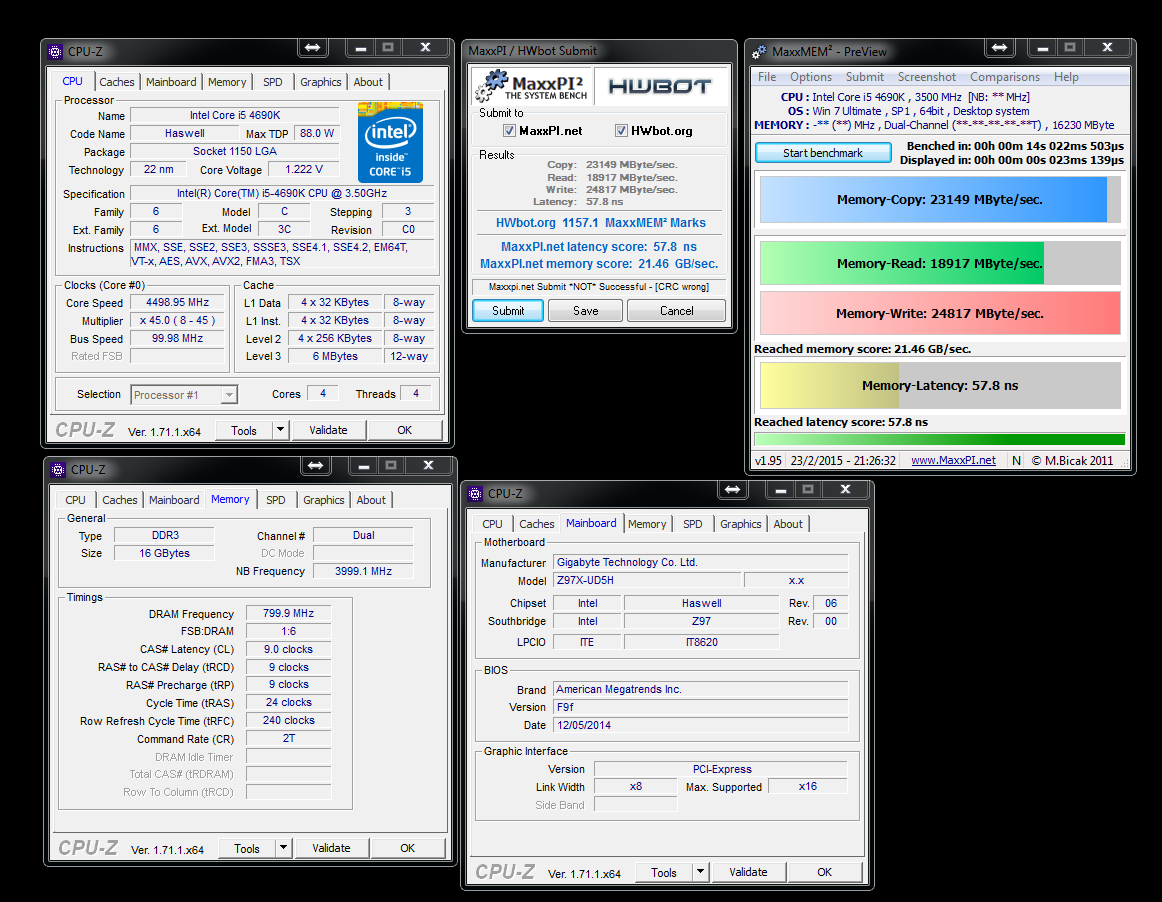Click NB Frequency 3999.1 MHz value
This screenshot has height=902, width=1162.
(x=363, y=571)
